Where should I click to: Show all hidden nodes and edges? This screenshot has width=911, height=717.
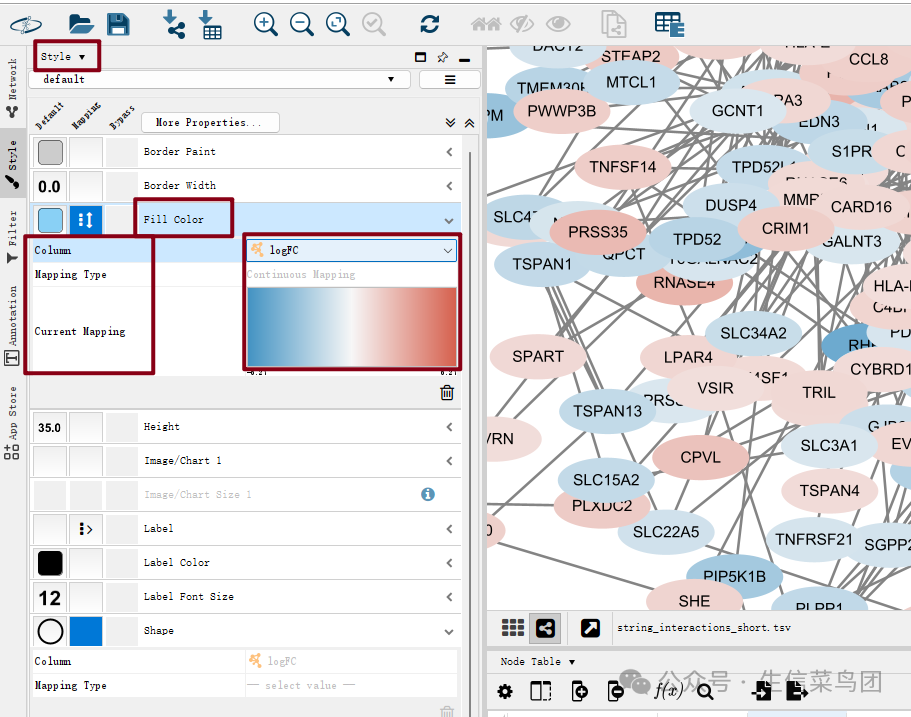click(x=558, y=24)
